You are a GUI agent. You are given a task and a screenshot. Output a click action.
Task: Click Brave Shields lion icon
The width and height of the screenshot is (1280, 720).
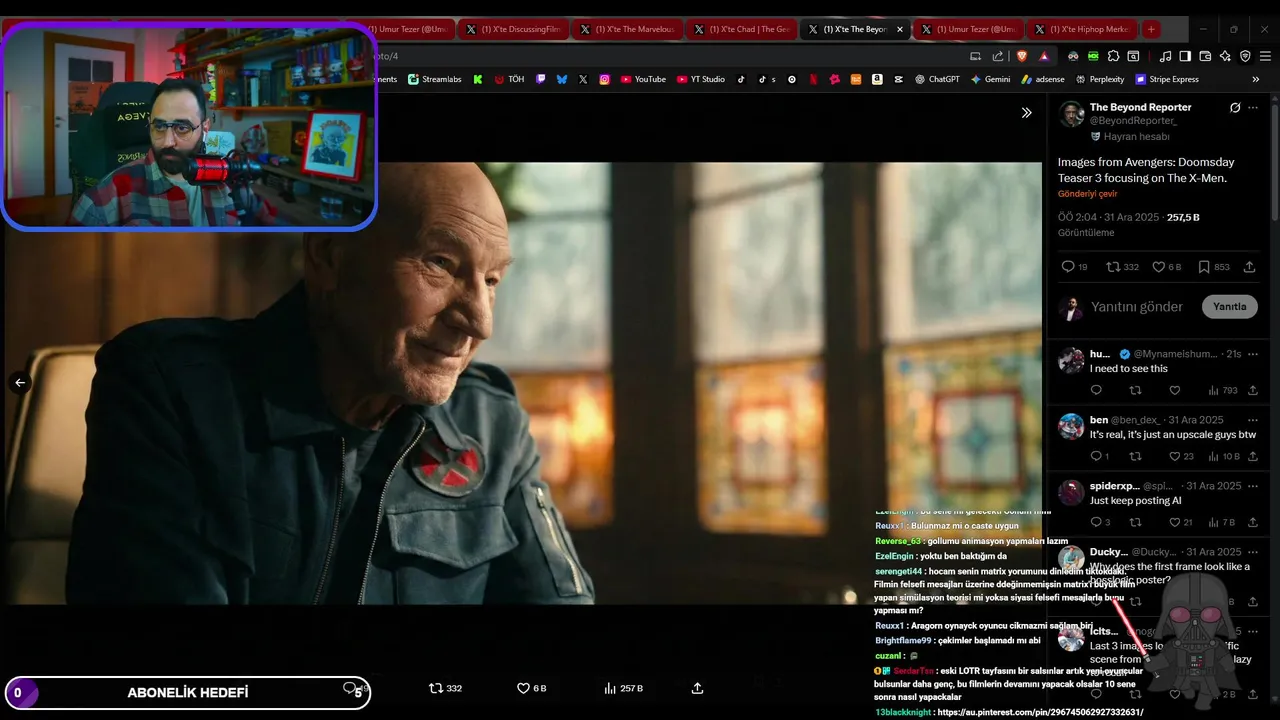coord(1021,56)
